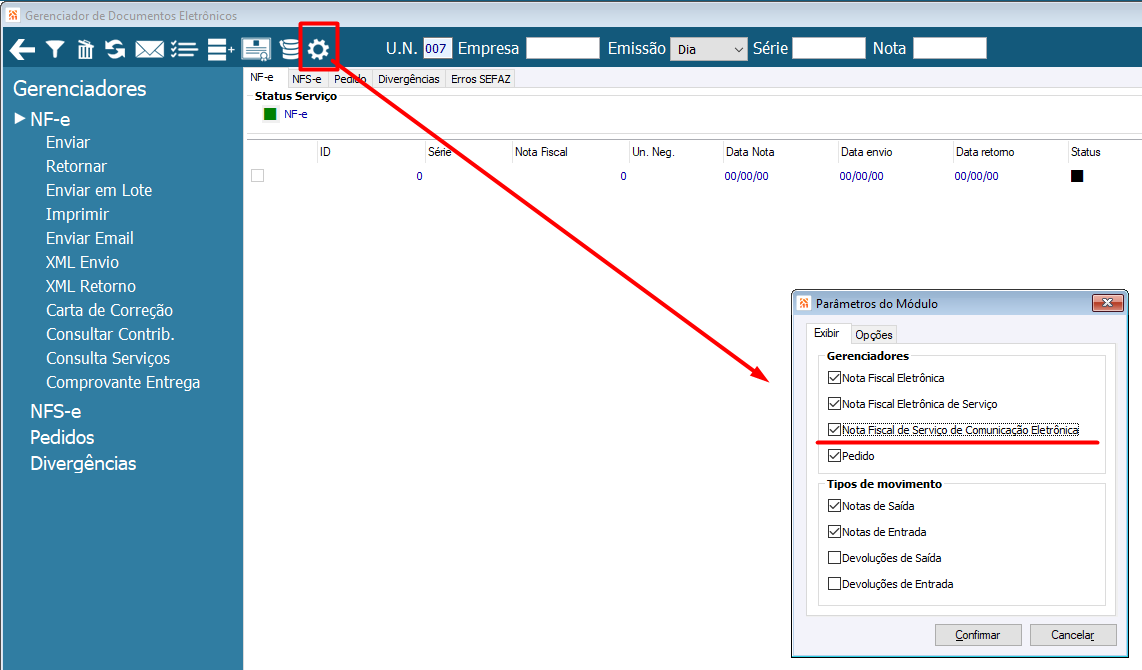Click the back arrow toolbar icon
1142x670 pixels.
point(22,50)
